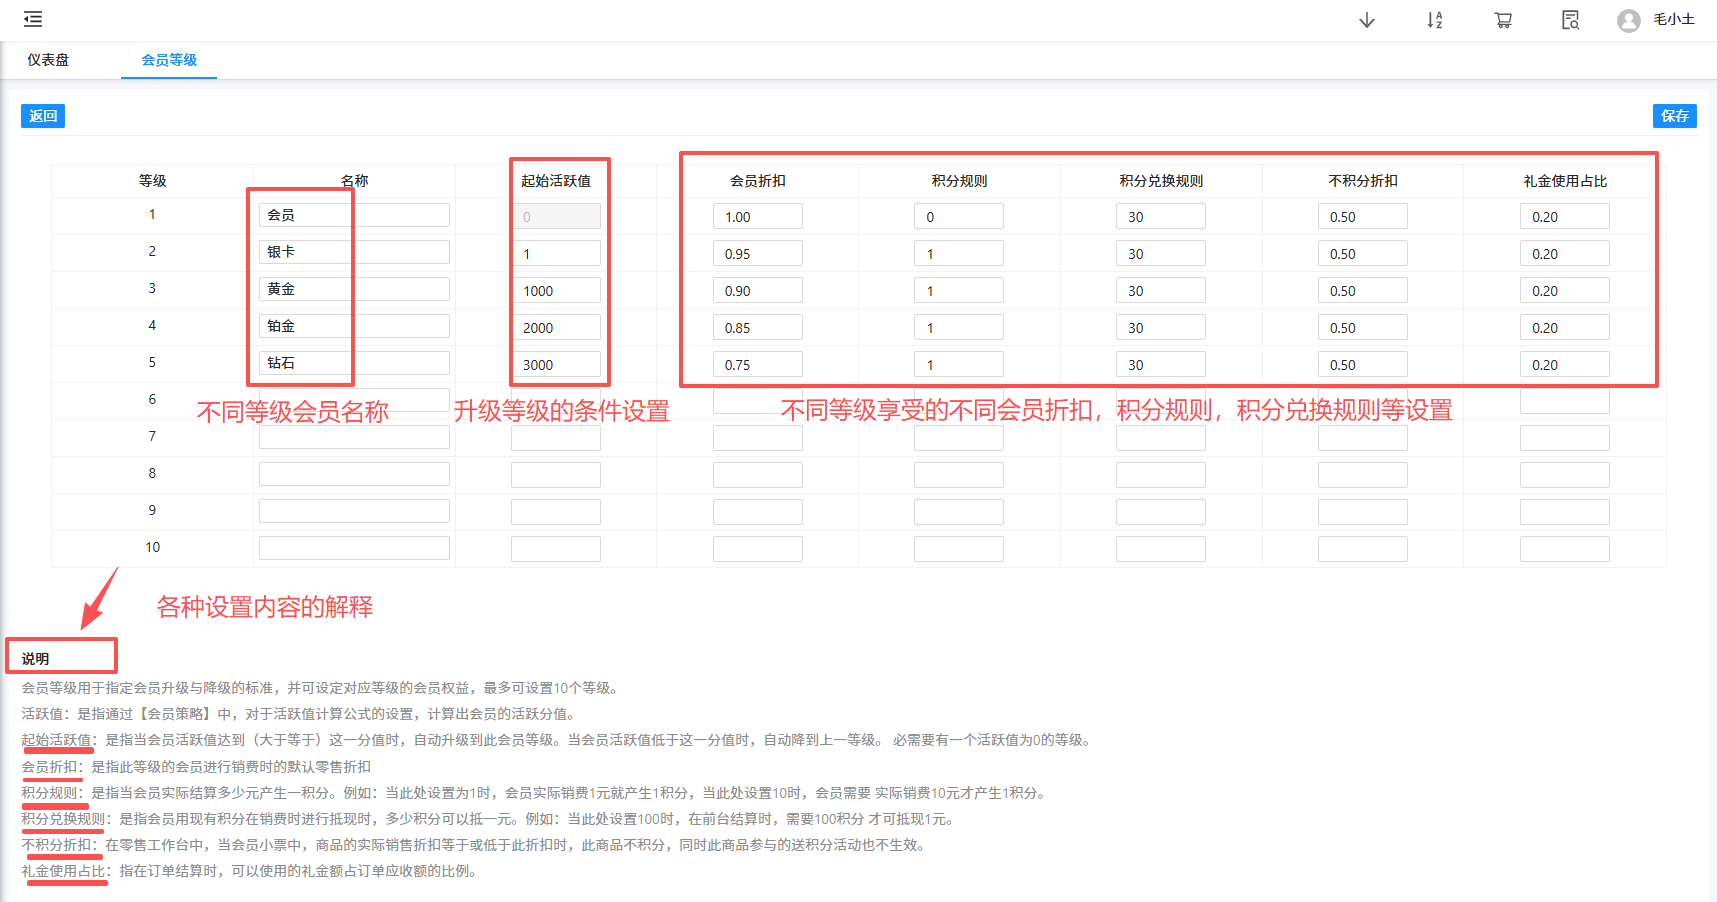Click the 保存 button
1717x902 pixels.
(1675, 116)
